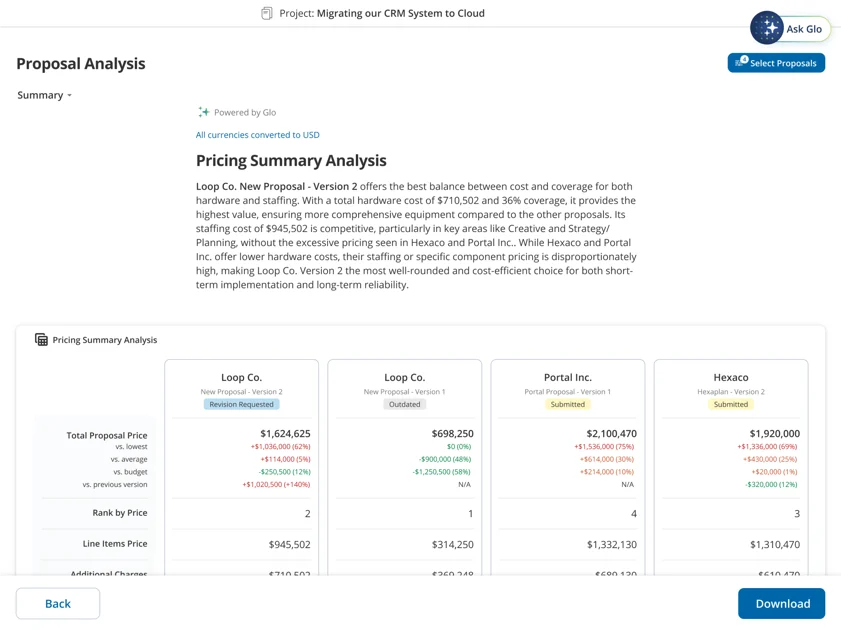Open the Summary dropdown
Viewport: 841px width, 630px height.
43,95
